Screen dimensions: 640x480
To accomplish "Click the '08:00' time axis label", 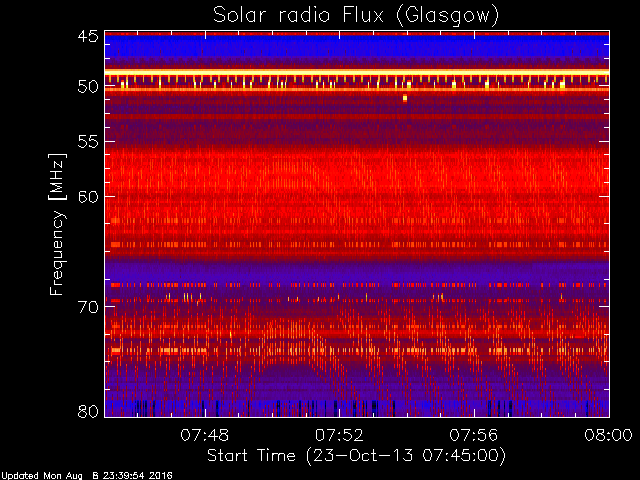I will tap(609, 435).
